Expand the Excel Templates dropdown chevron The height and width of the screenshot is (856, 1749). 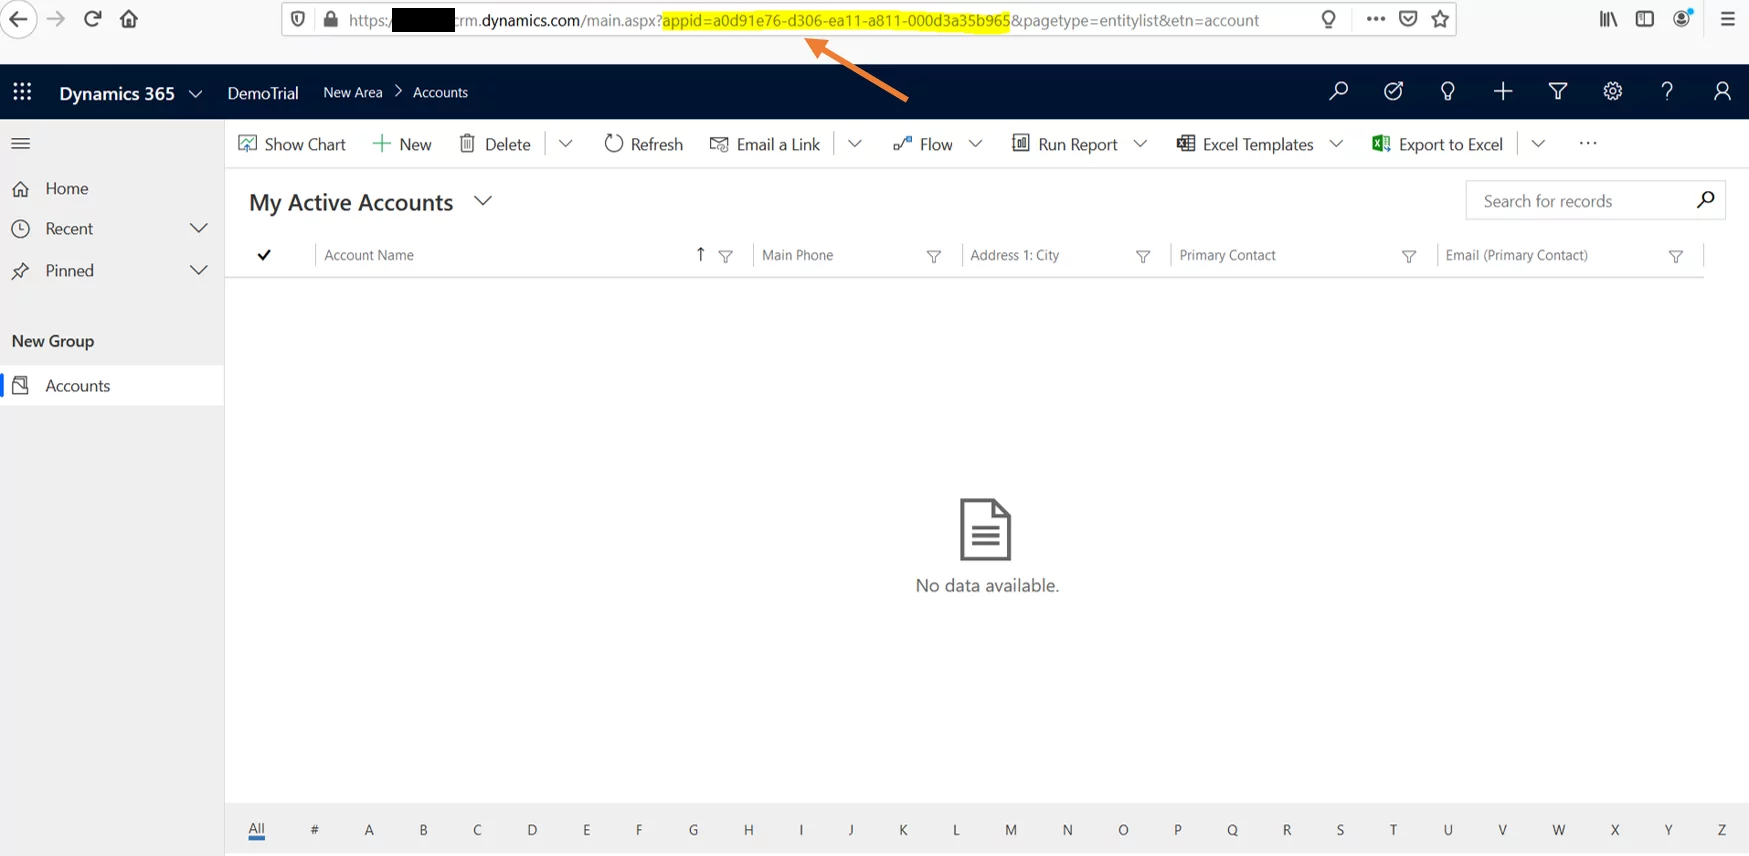tap(1336, 144)
